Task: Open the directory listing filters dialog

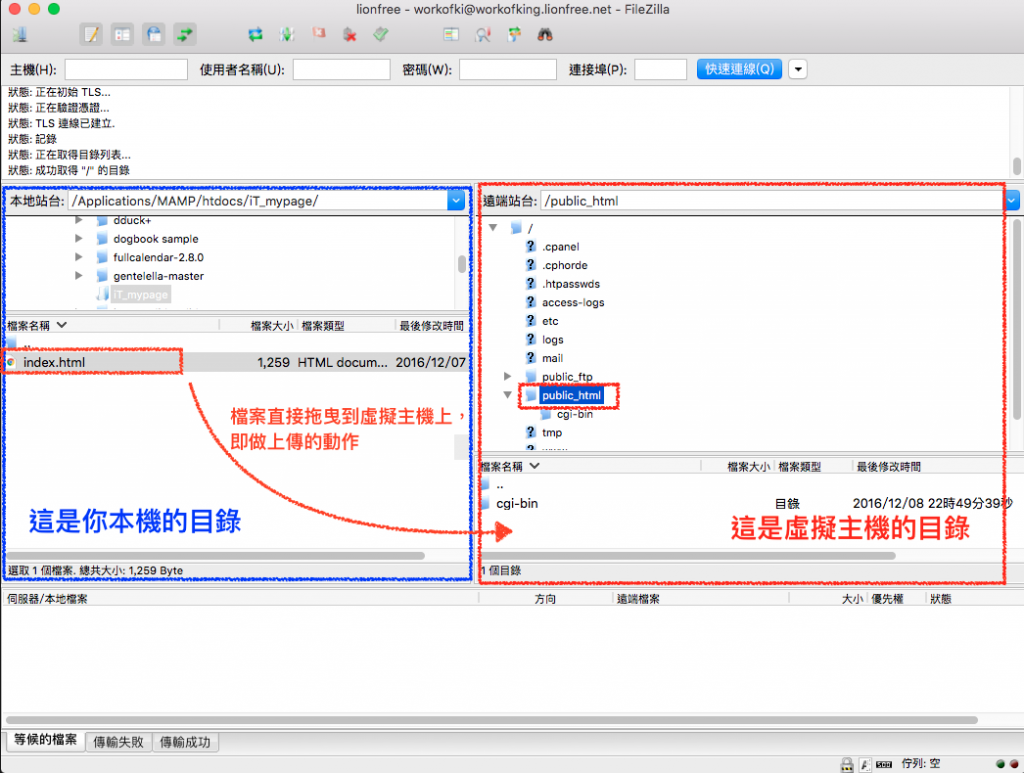Action: pyautogui.click(x=451, y=35)
